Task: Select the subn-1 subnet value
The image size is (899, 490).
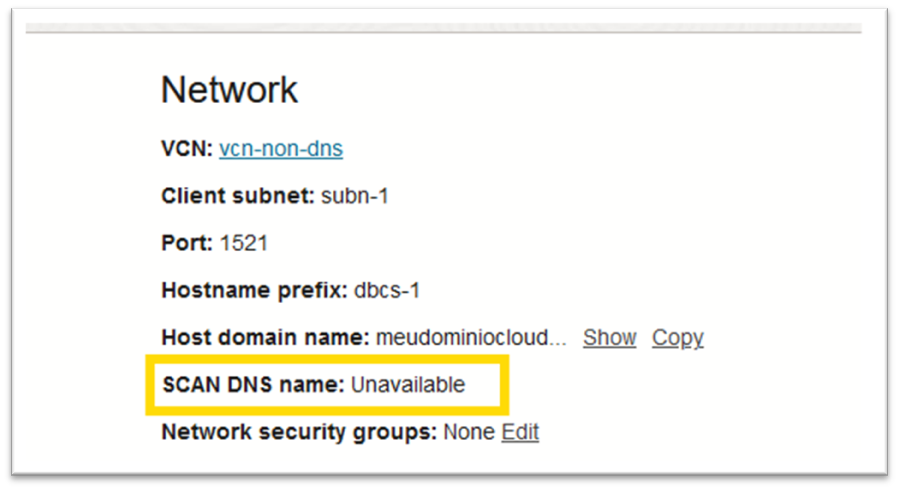Action: click(x=355, y=196)
